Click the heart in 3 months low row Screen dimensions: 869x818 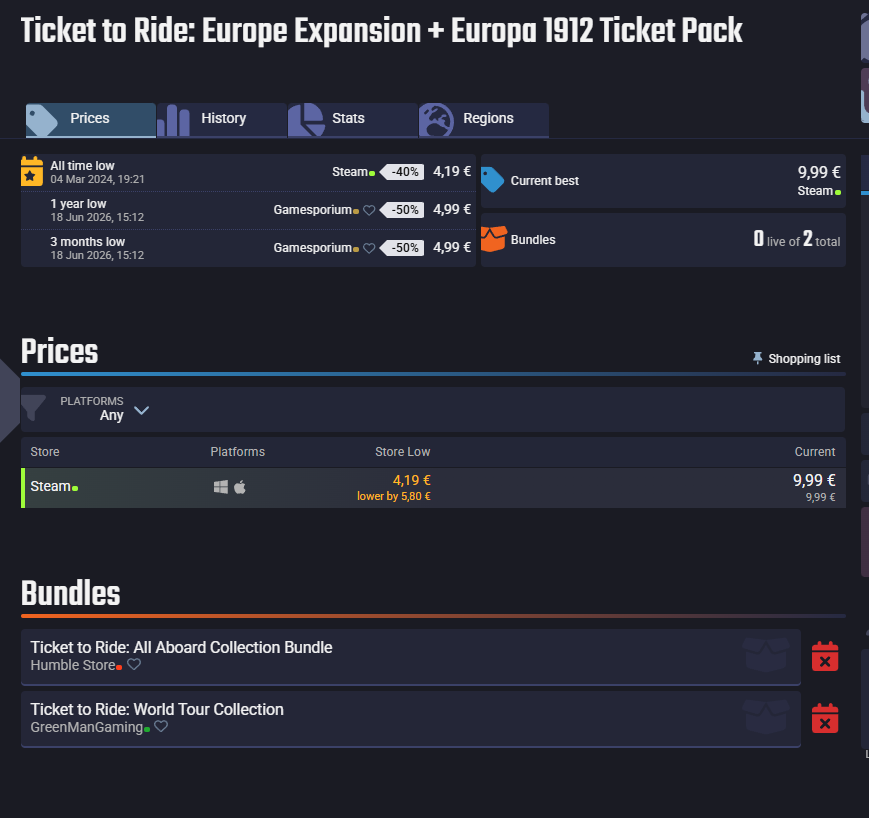click(369, 248)
